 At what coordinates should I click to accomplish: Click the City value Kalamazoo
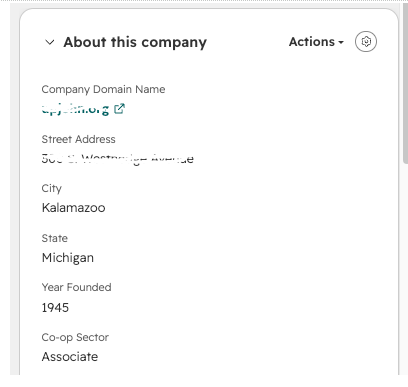74,208
